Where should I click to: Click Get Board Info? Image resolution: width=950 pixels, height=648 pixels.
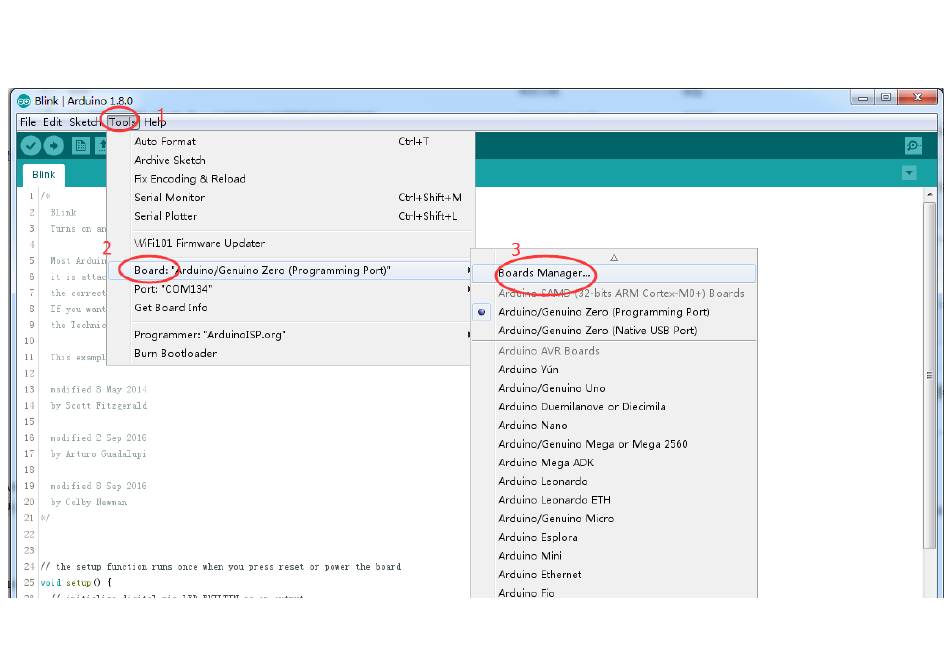point(291,308)
